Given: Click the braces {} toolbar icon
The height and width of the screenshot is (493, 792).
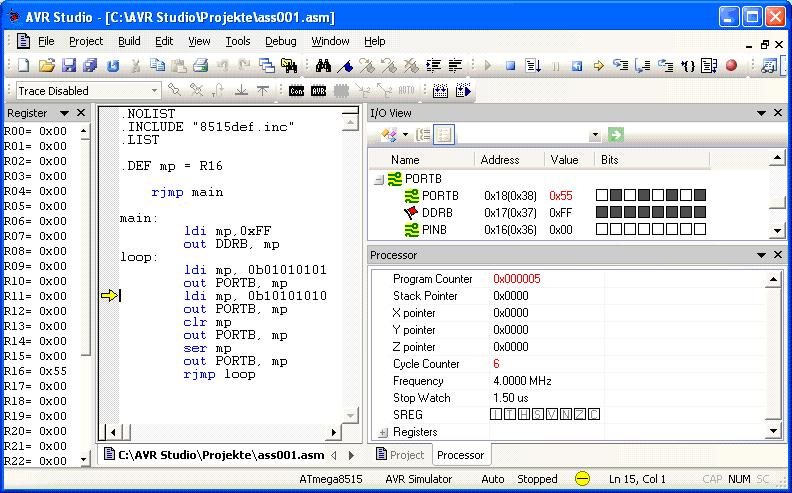Looking at the screenshot, I should pyautogui.click(x=688, y=65).
